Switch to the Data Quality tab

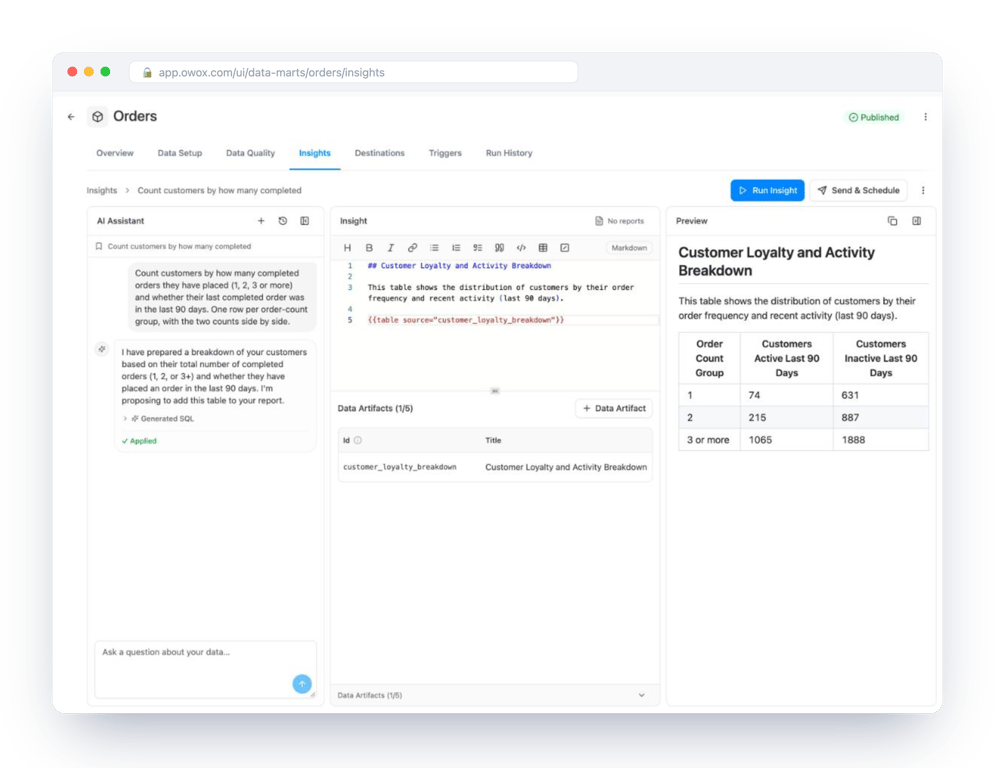click(250, 153)
